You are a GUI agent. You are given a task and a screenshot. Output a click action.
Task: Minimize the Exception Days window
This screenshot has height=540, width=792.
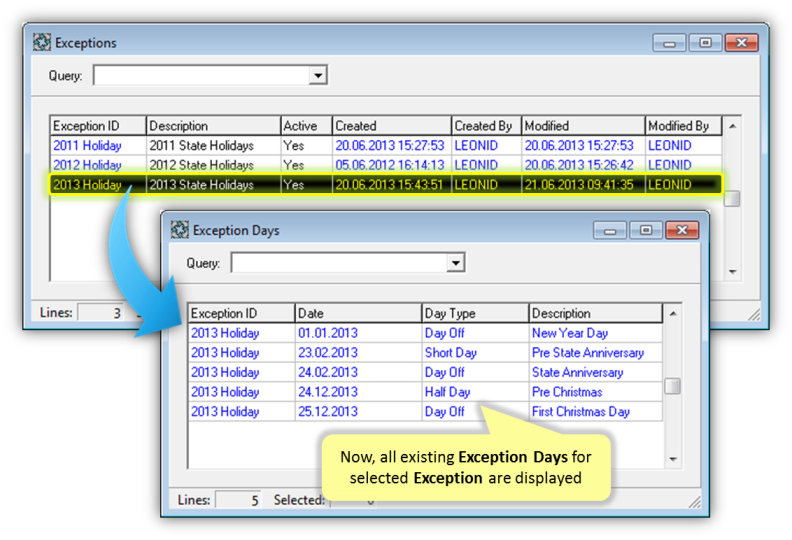coord(609,230)
